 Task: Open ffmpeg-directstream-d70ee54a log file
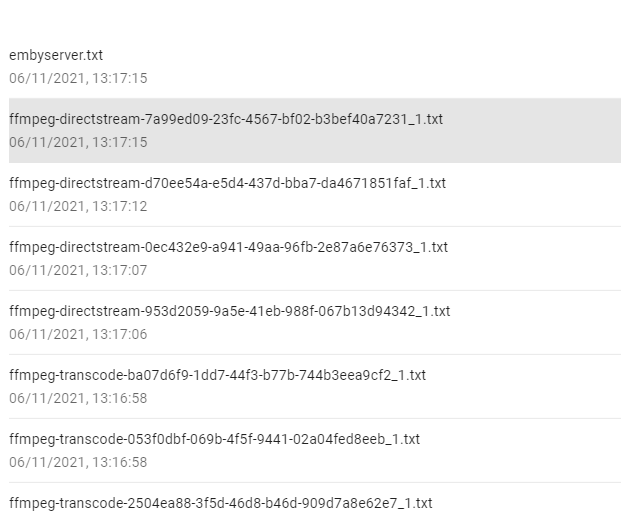click(x=227, y=184)
